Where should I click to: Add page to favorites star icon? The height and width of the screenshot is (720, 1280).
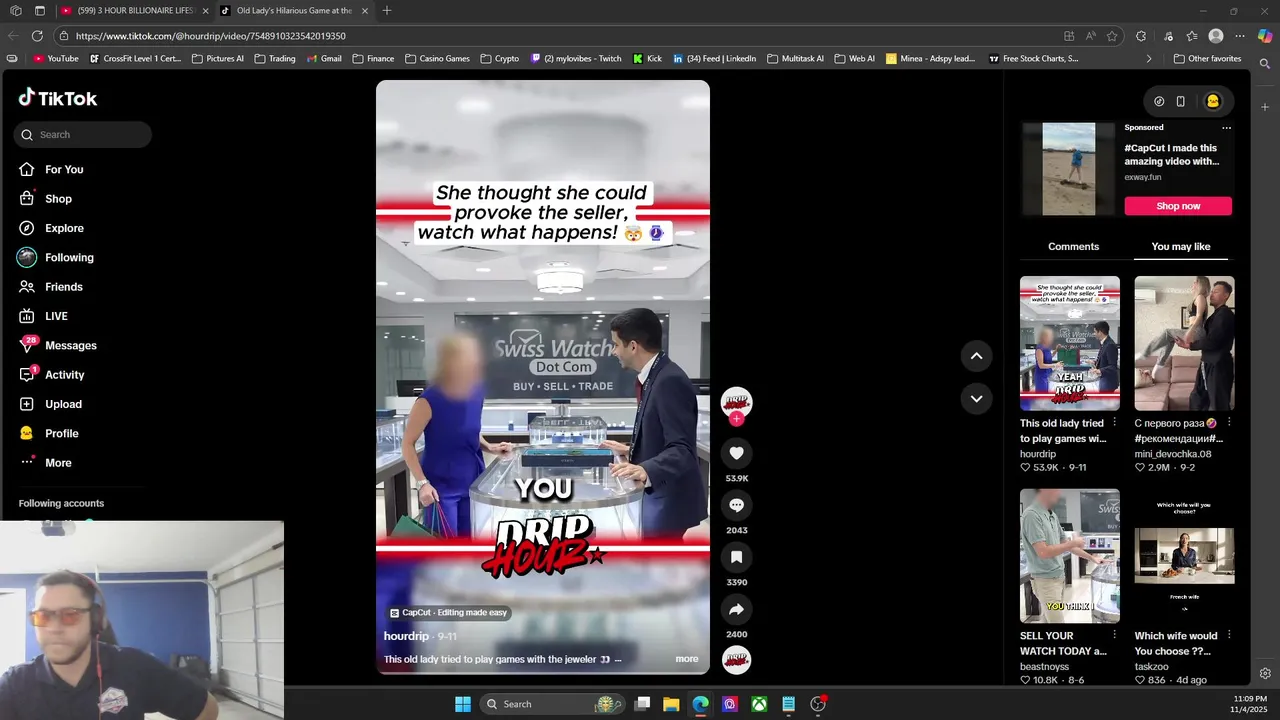point(1112,36)
